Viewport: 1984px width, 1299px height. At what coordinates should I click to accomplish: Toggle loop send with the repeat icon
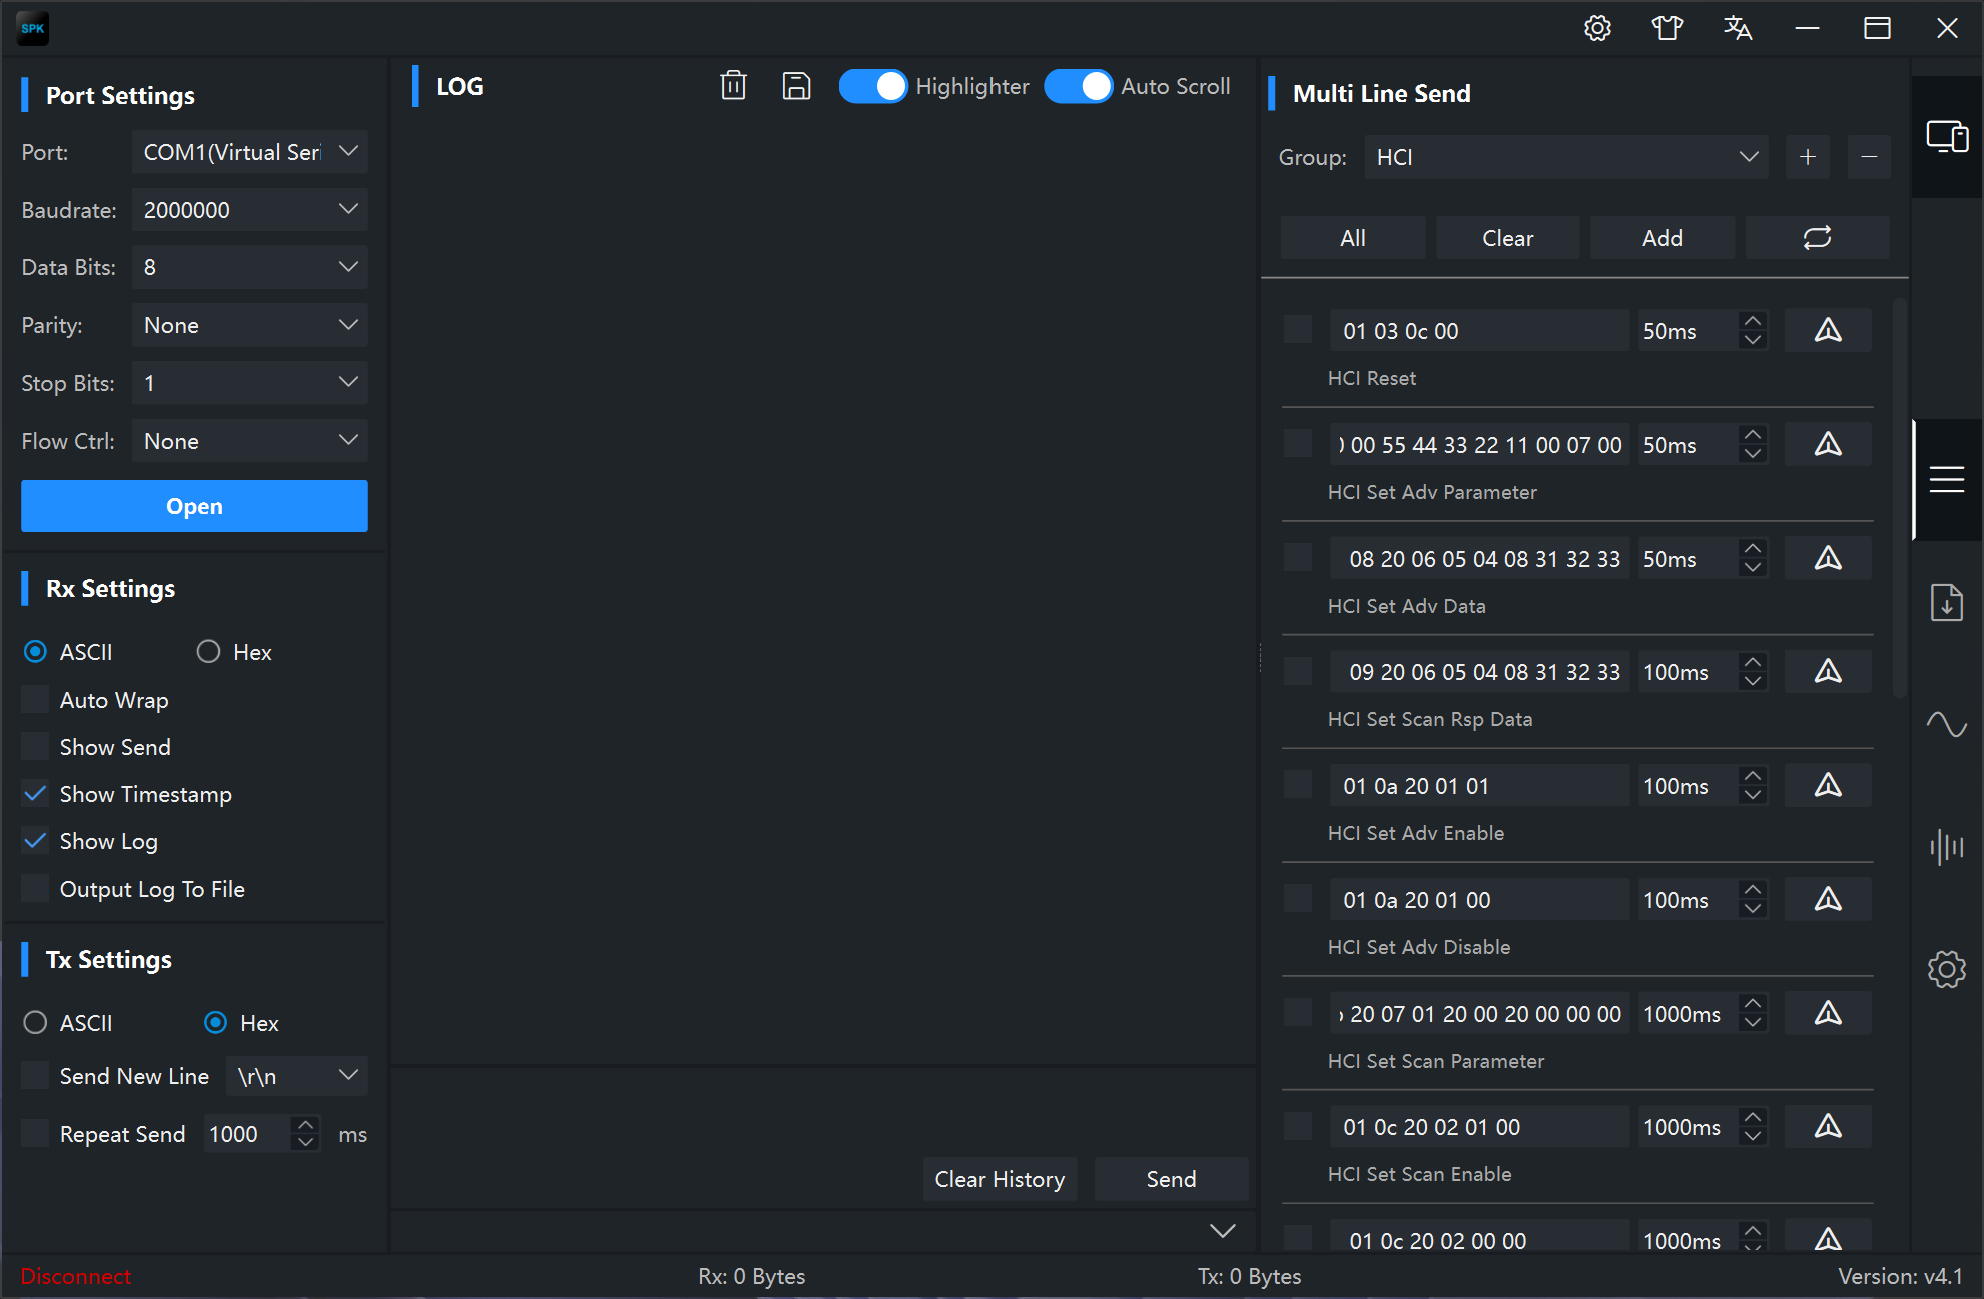tap(1817, 237)
